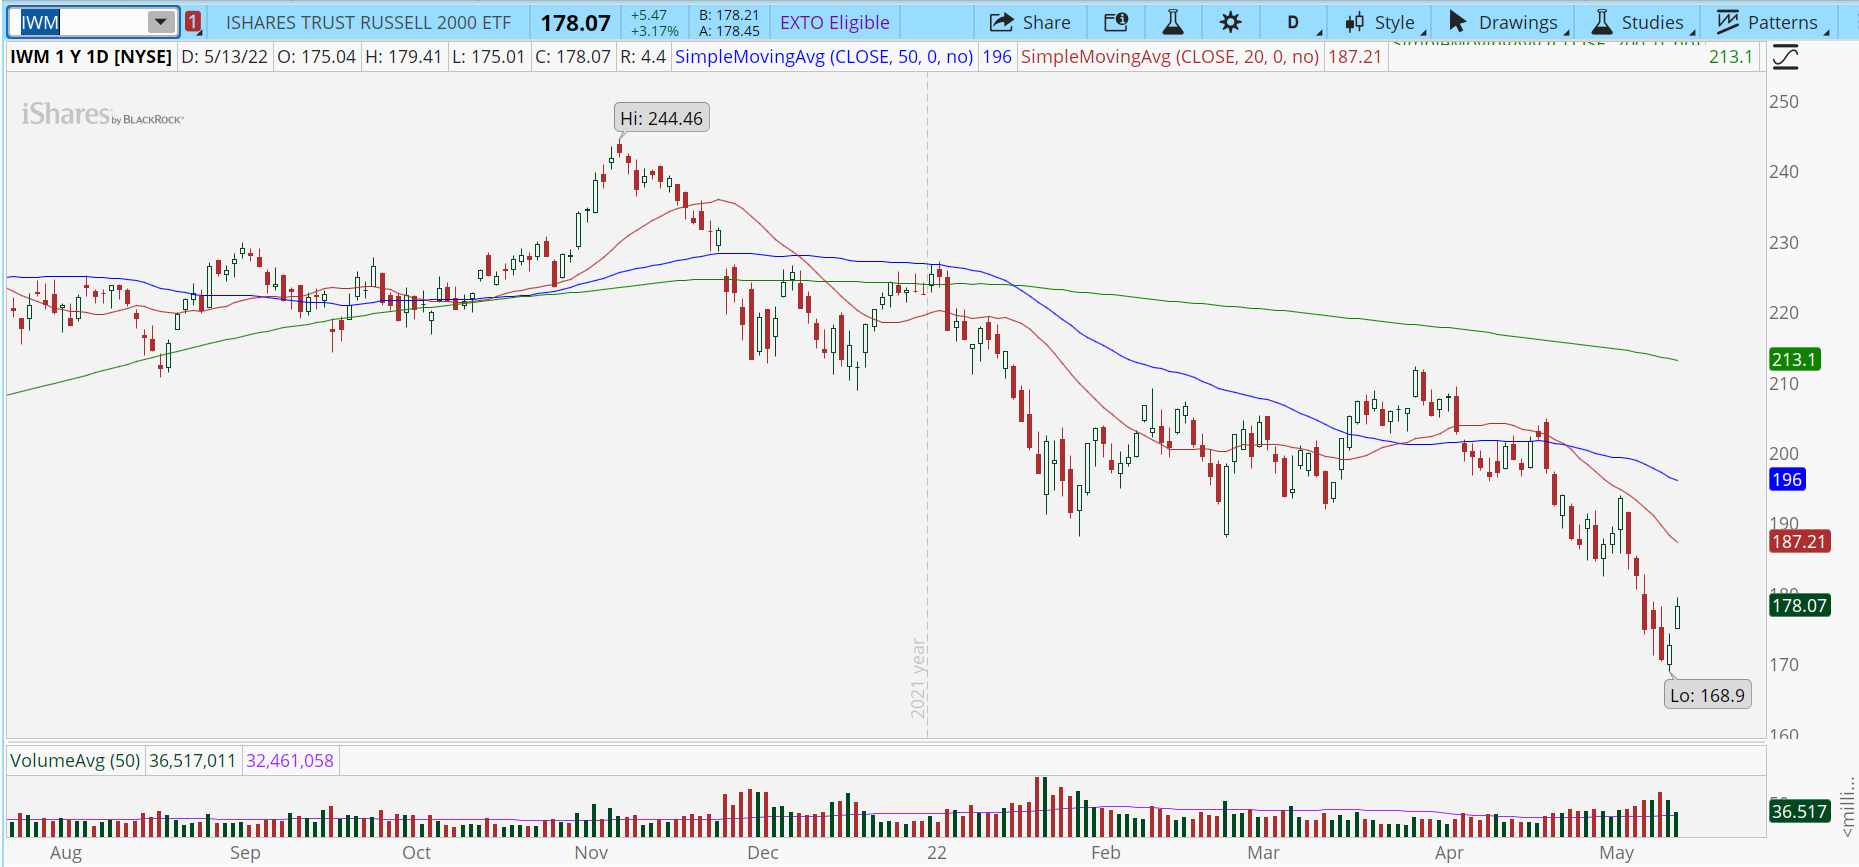Image resolution: width=1859 pixels, height=867 pixels.
Task: Click the Nov label on time axis
Action: click(x=591, y=853)
